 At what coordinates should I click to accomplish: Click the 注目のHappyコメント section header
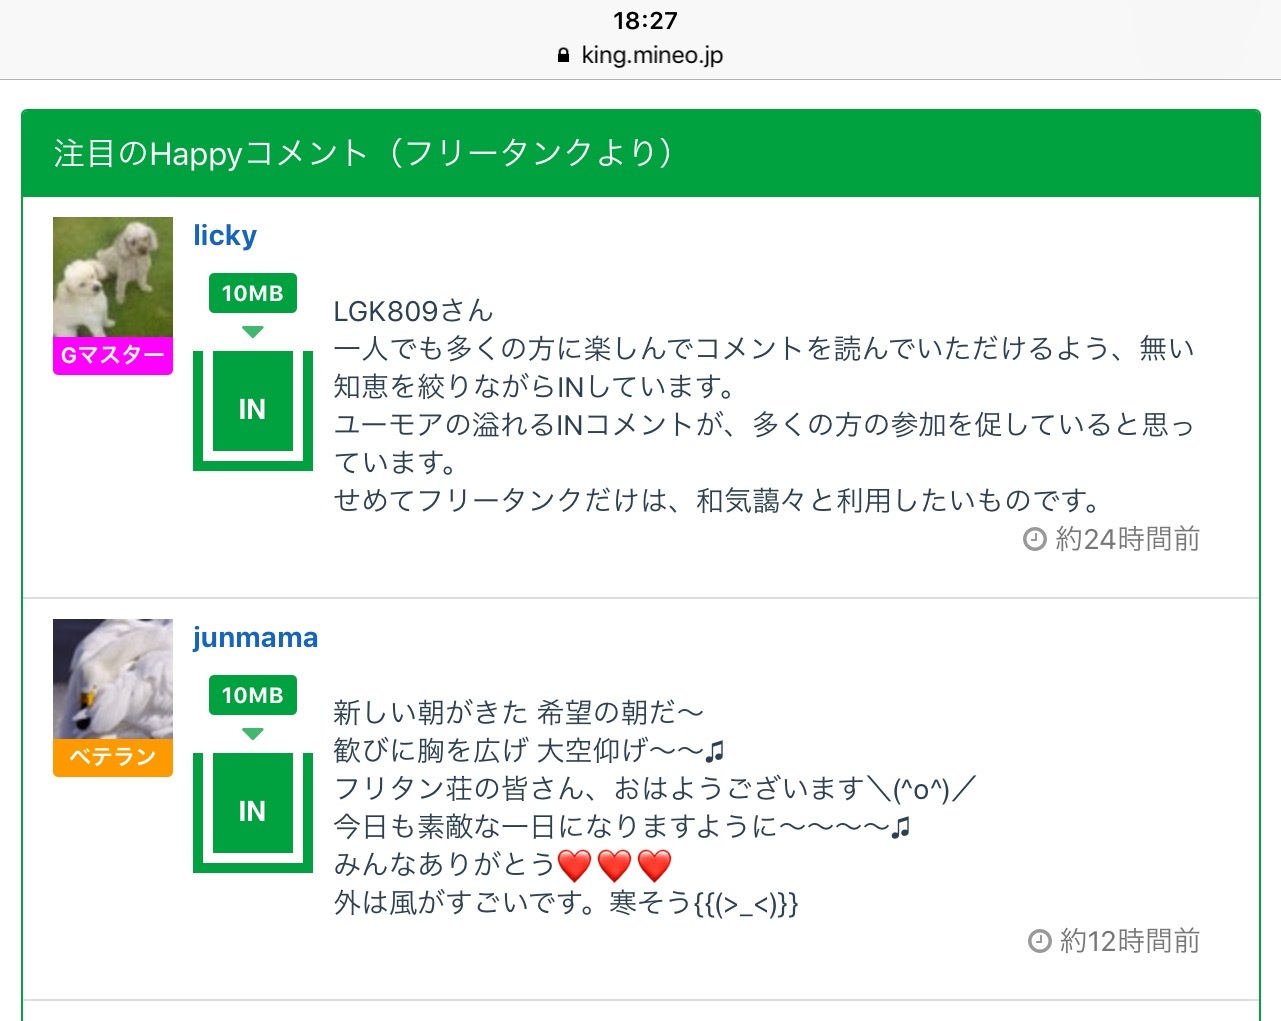click(641, 153)
